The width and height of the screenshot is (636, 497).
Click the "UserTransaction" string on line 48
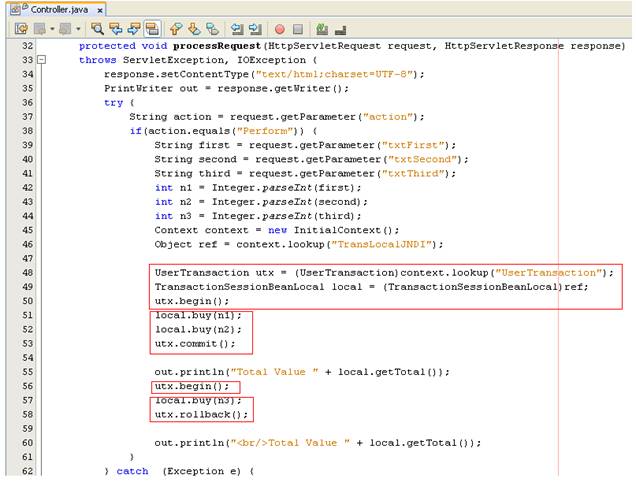(549, 273)
